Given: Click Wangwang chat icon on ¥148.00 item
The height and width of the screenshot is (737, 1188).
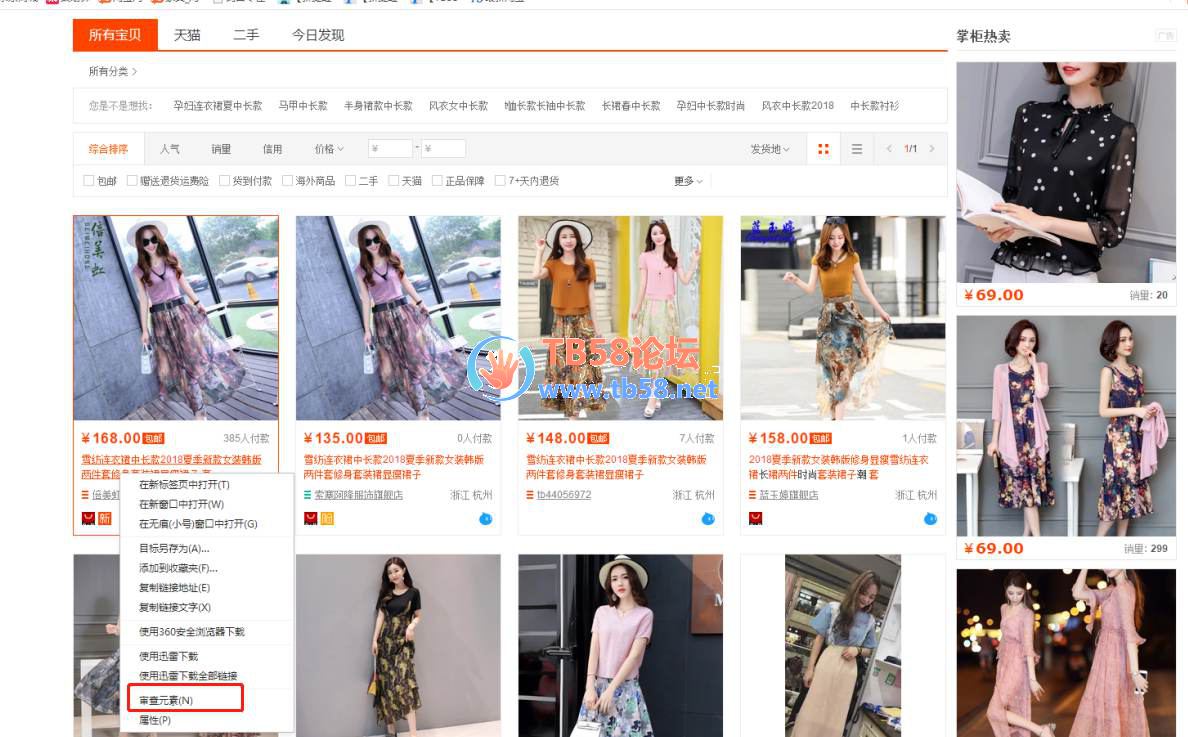Looking at the screenshot, I should [x=708, y=518].
